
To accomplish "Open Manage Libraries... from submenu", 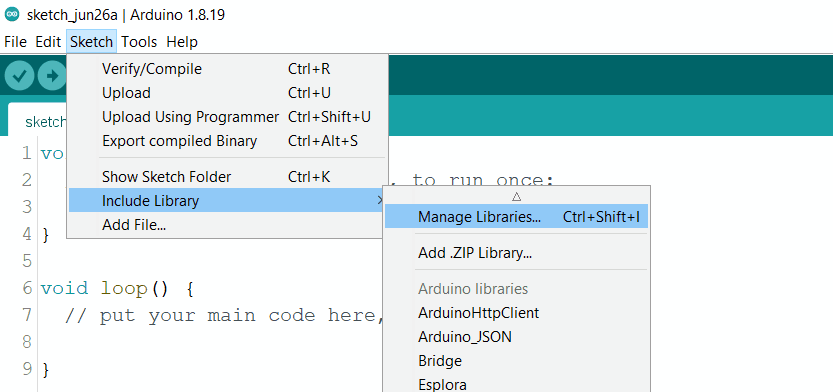I will tap(516, 217).
